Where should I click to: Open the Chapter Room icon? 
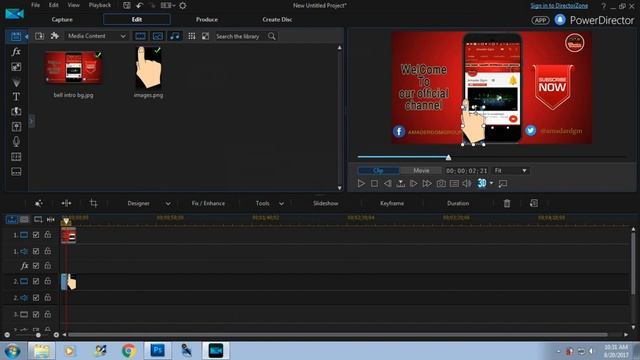16,157
